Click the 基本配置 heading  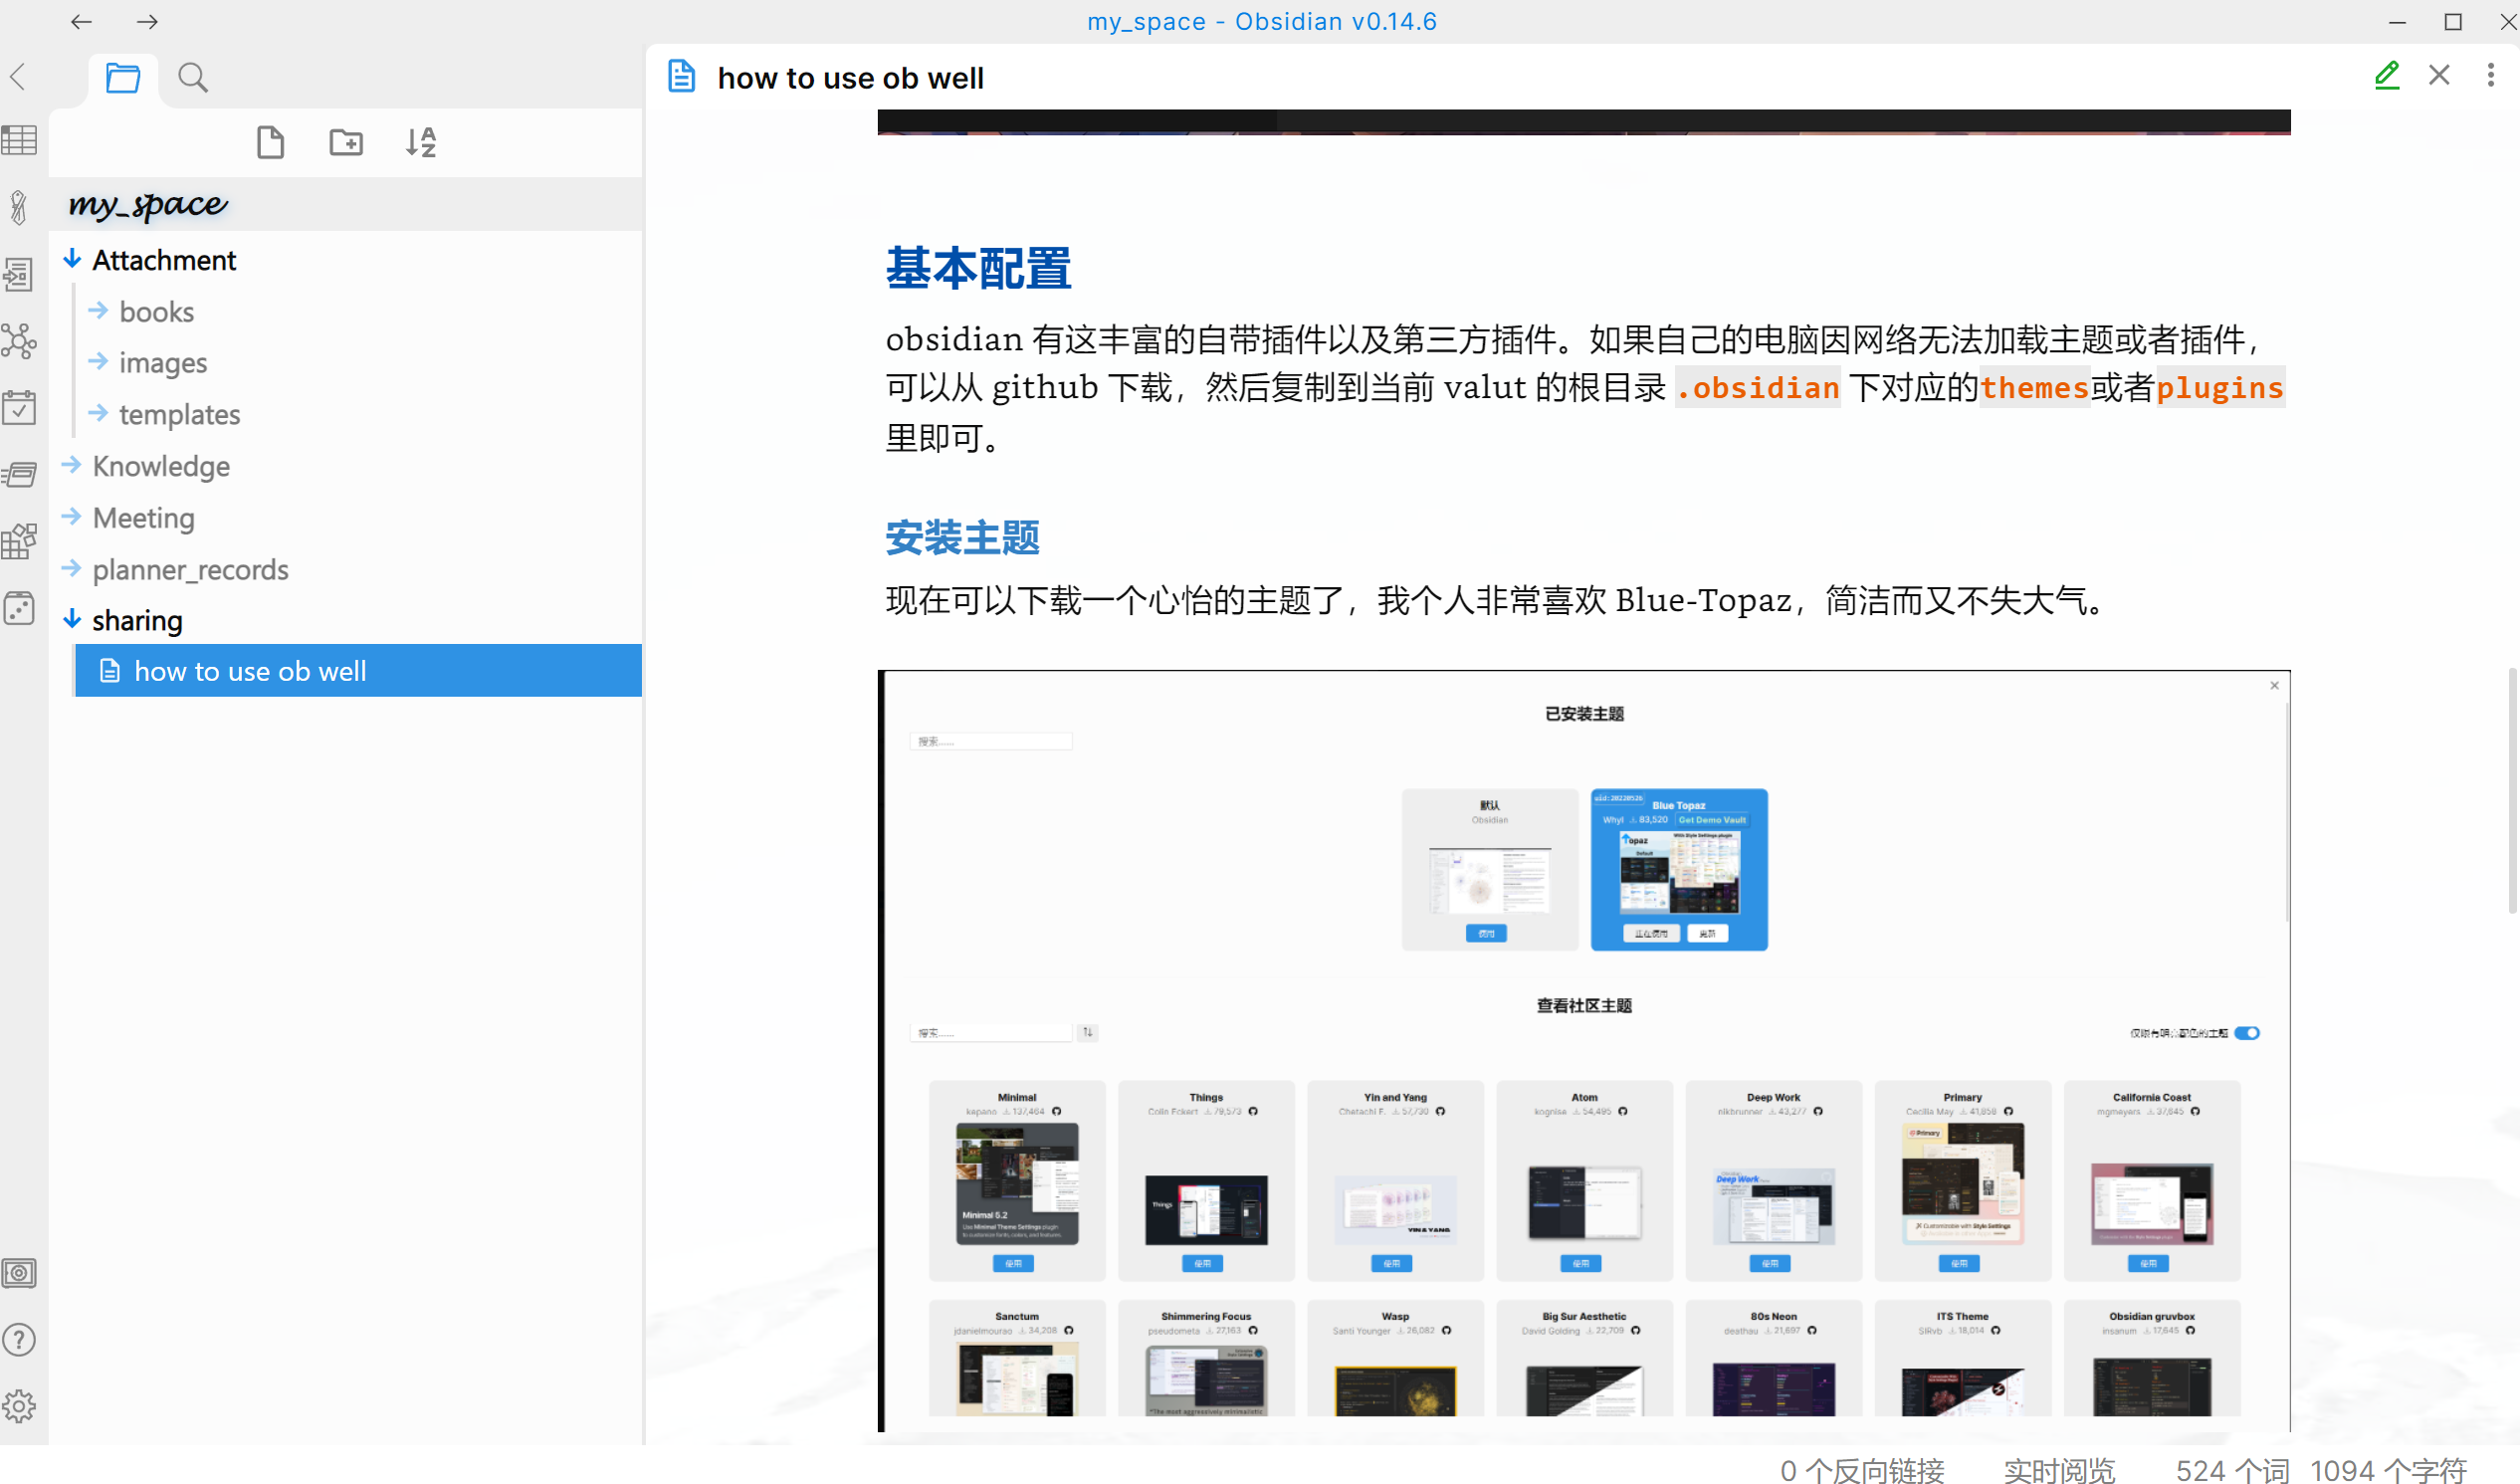point(978,269)
